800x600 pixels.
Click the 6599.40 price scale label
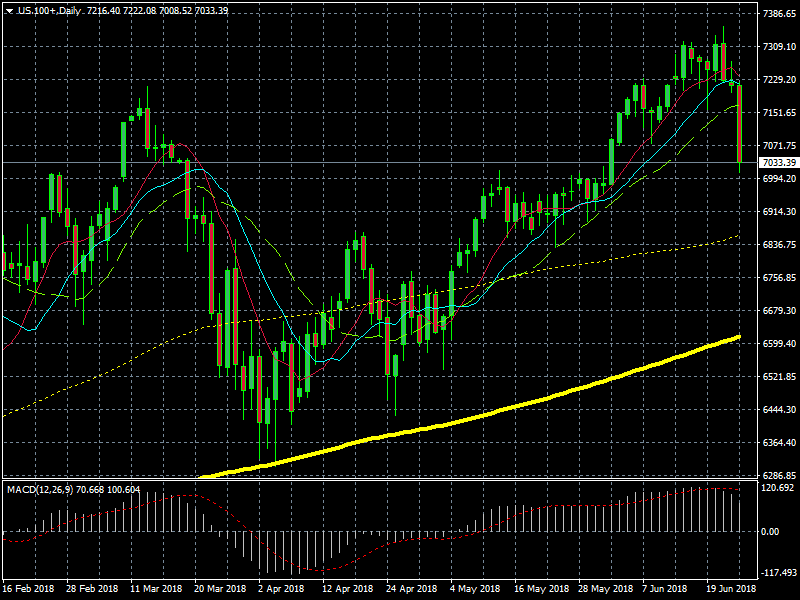click(x=778, y=343)
